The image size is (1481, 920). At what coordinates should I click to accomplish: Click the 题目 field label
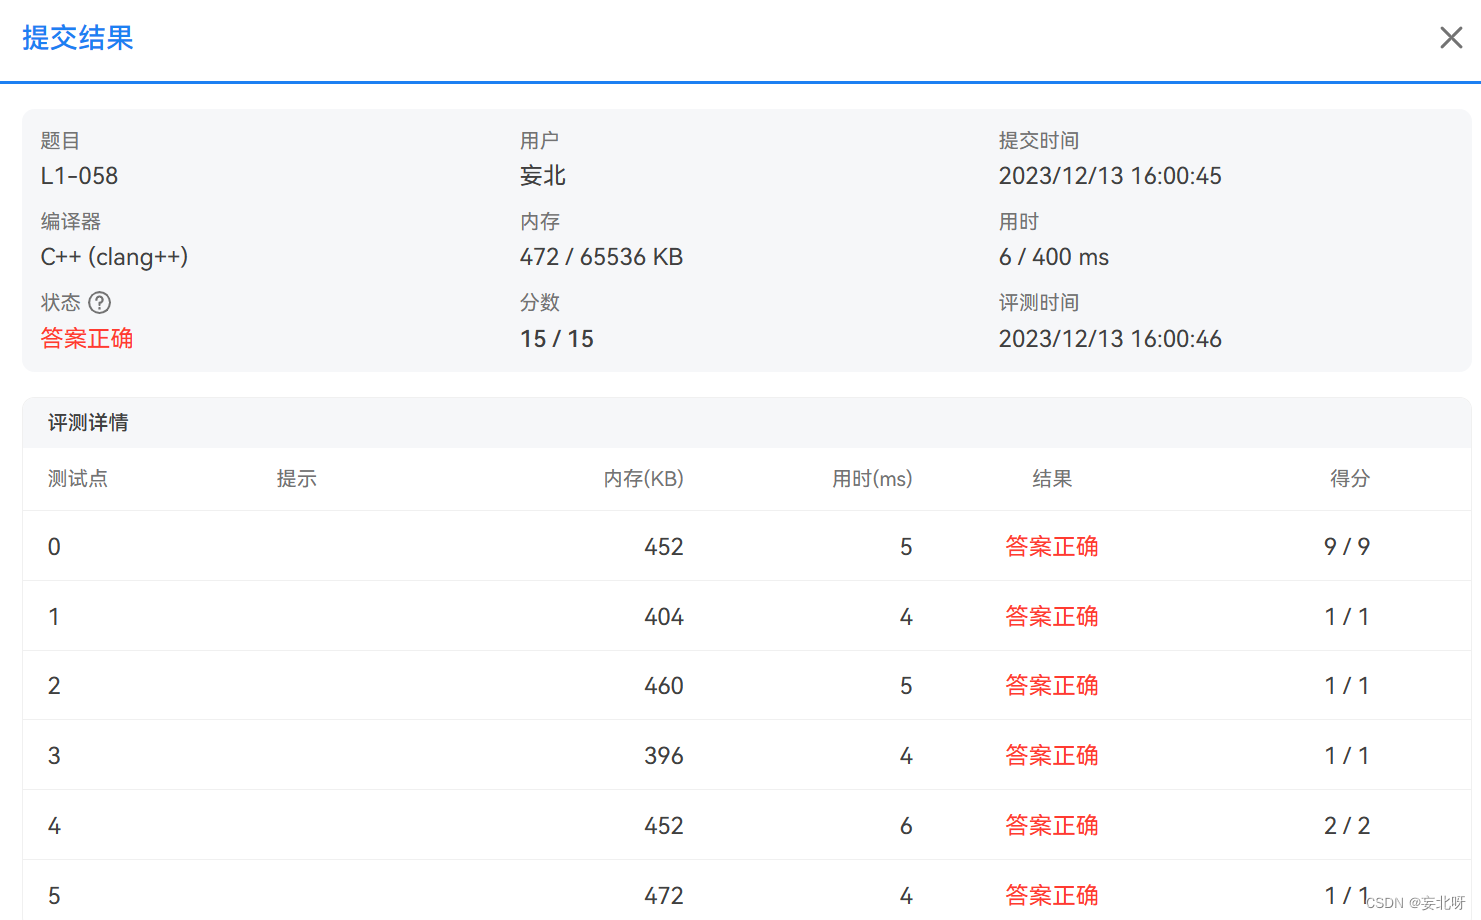pos(60,141)
